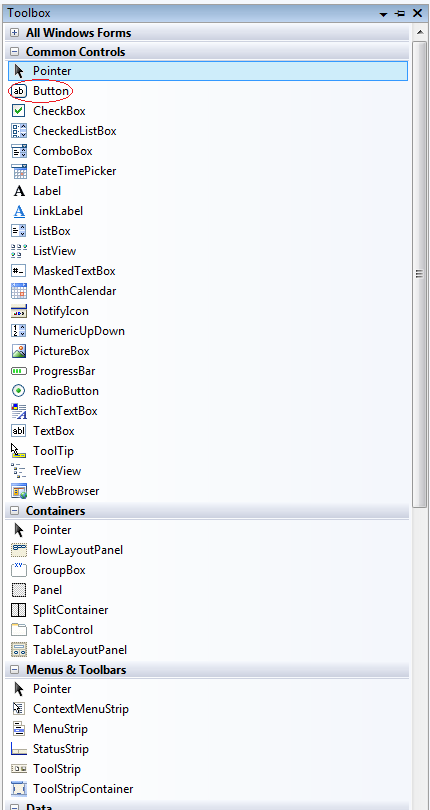Select the ProgressBar control icon

pyautogui.click(x=19, y=371)
